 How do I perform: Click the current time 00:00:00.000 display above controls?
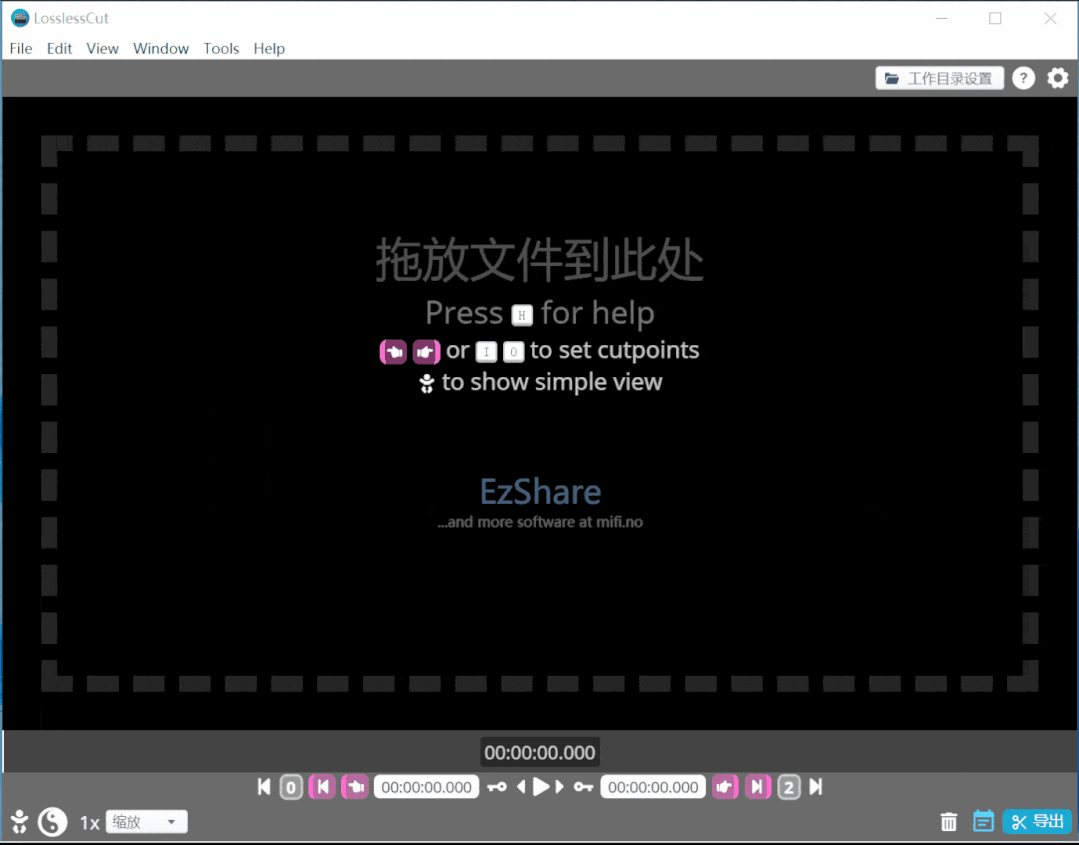coord(540,753)
